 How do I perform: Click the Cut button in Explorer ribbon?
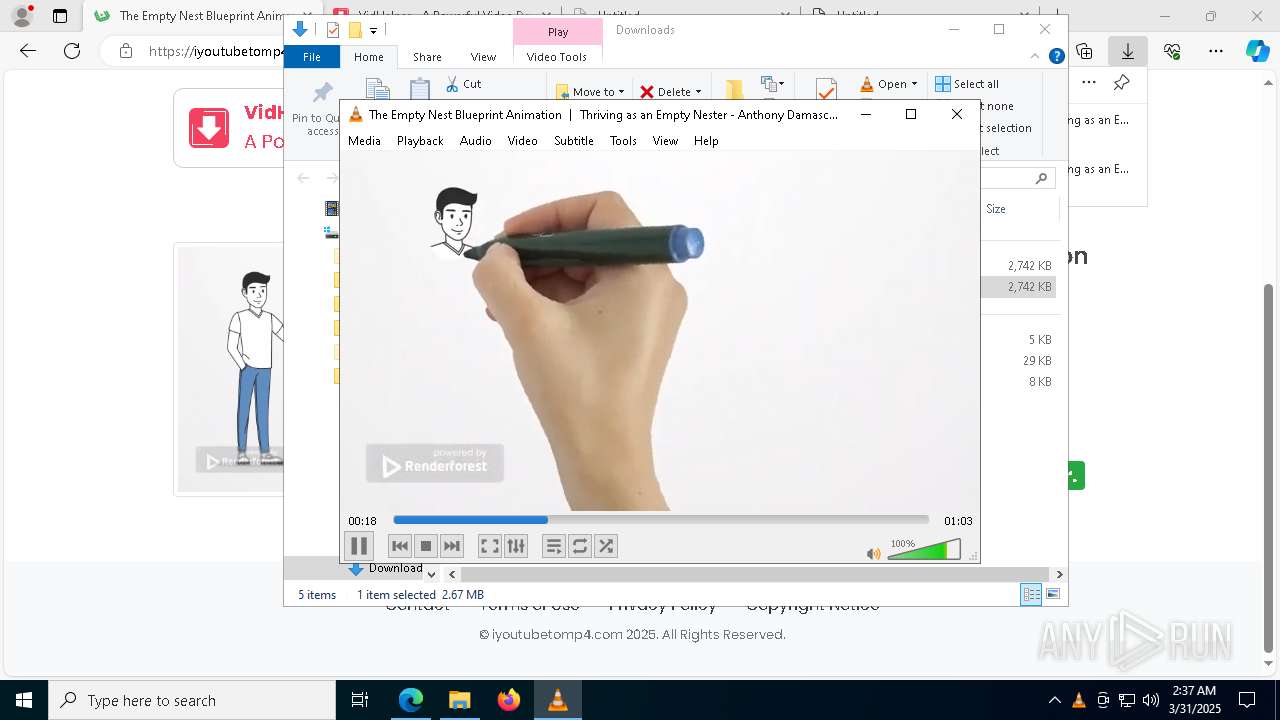(463, 84)
